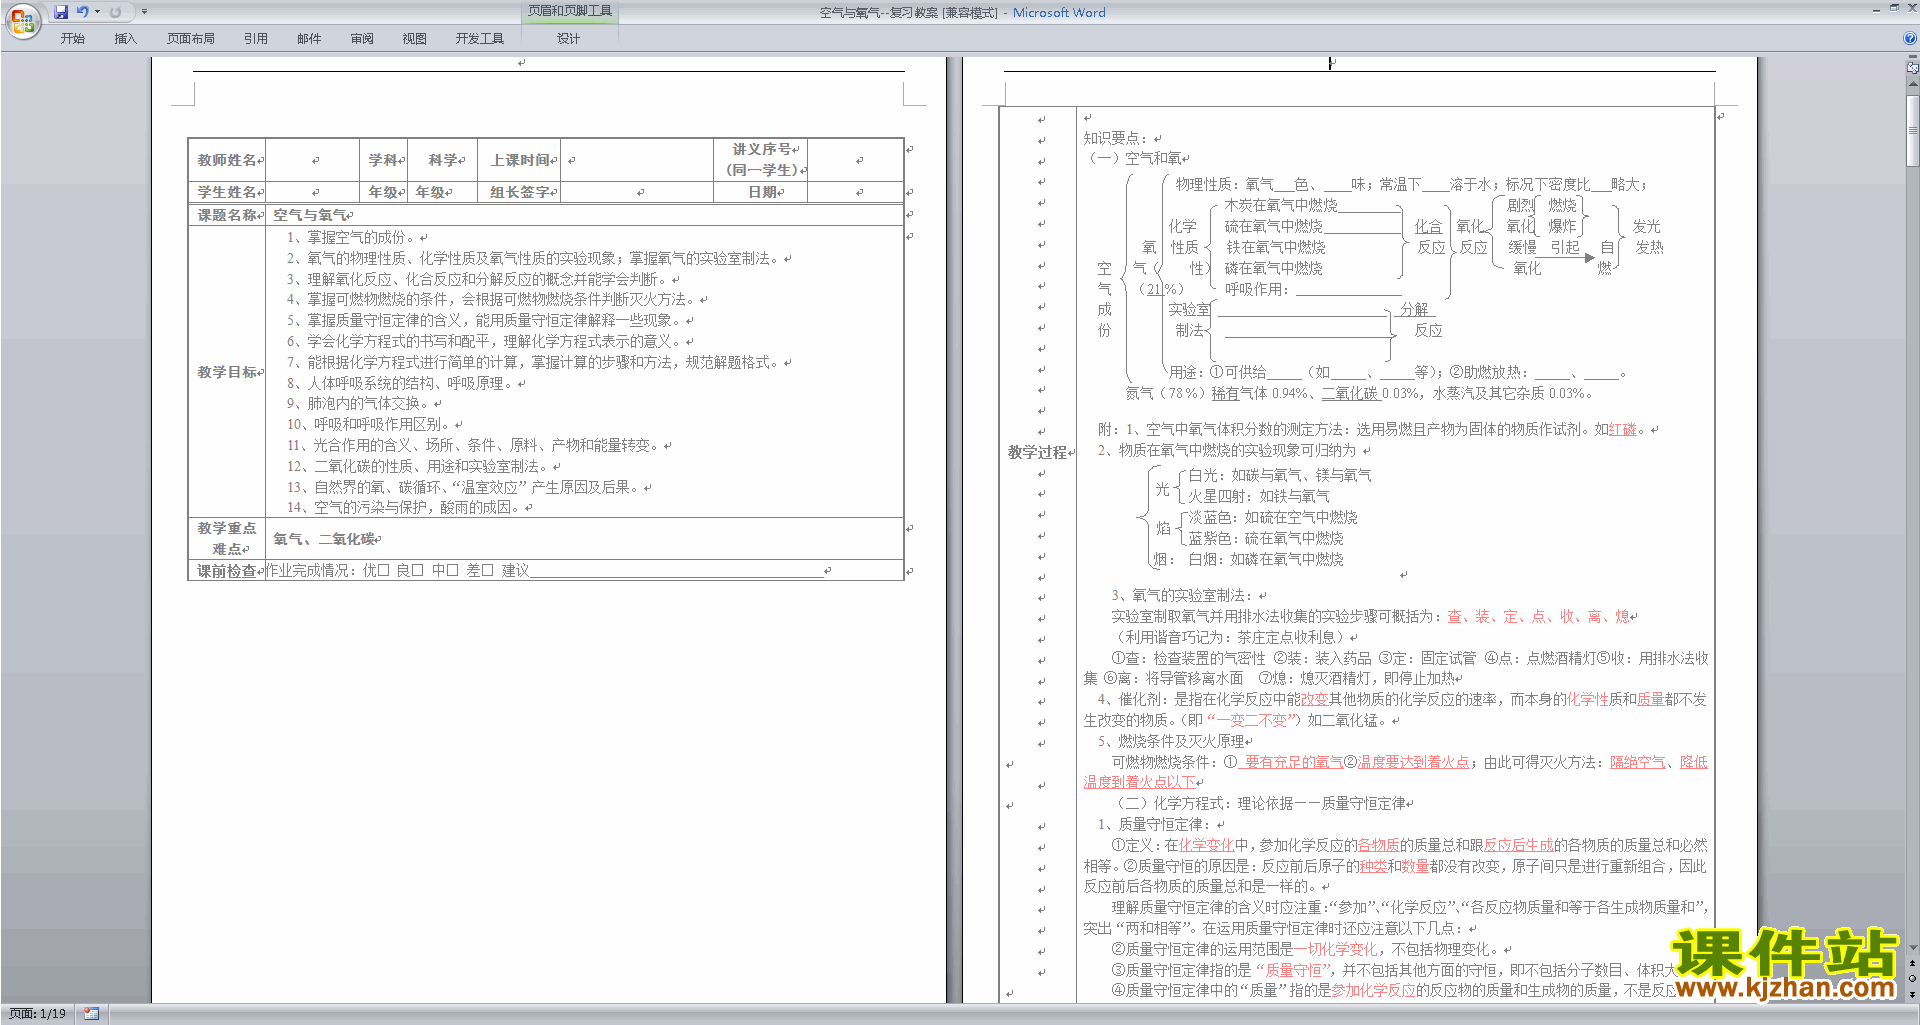Click the Save icon in quick access toolbar
Viewport: 1920px width, 1025px height.
(61, 12)
